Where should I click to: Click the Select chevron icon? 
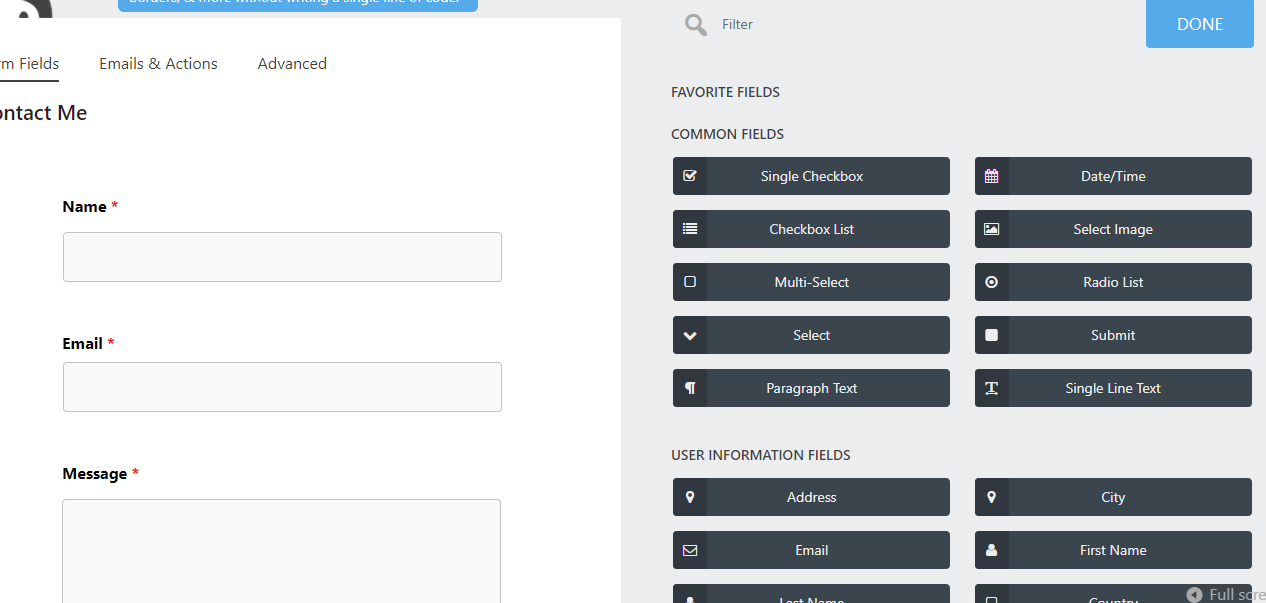coord(689,335)
